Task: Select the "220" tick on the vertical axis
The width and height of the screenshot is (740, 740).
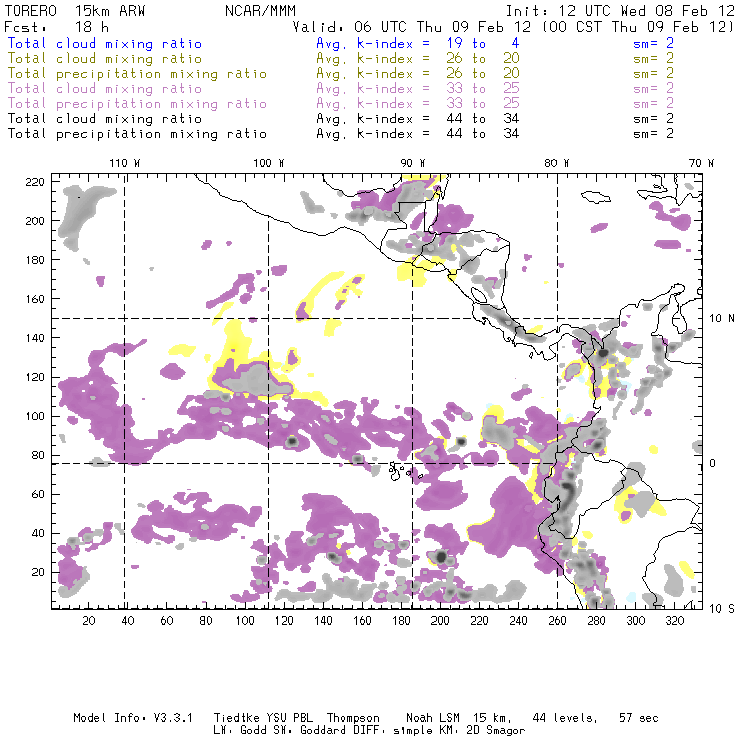Action: tap(35, 182)
